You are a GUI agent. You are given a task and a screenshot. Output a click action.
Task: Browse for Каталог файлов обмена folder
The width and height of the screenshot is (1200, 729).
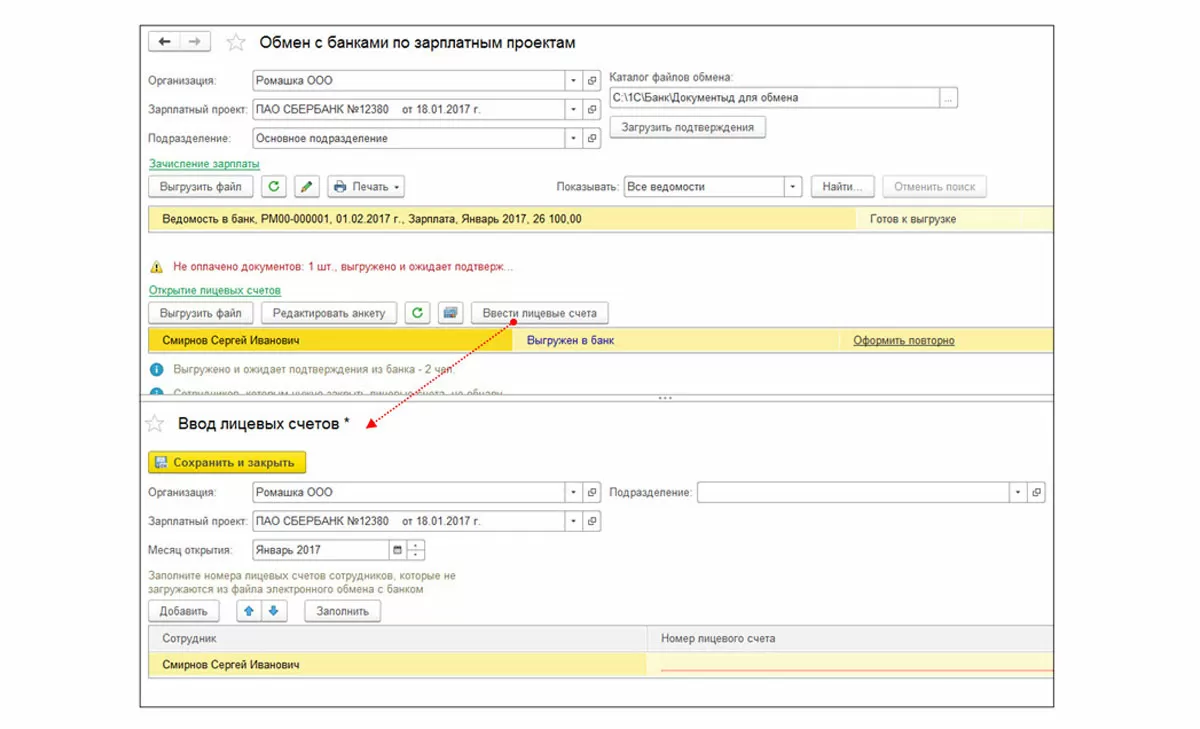pos(949,98)
